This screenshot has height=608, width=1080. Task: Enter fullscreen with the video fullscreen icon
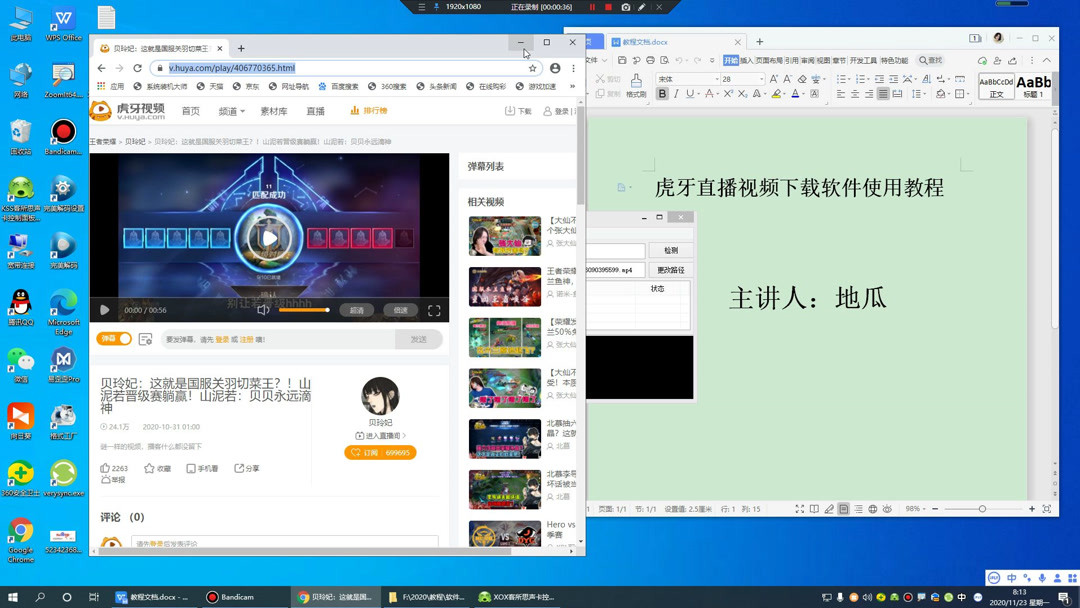(x=435, y=310)
